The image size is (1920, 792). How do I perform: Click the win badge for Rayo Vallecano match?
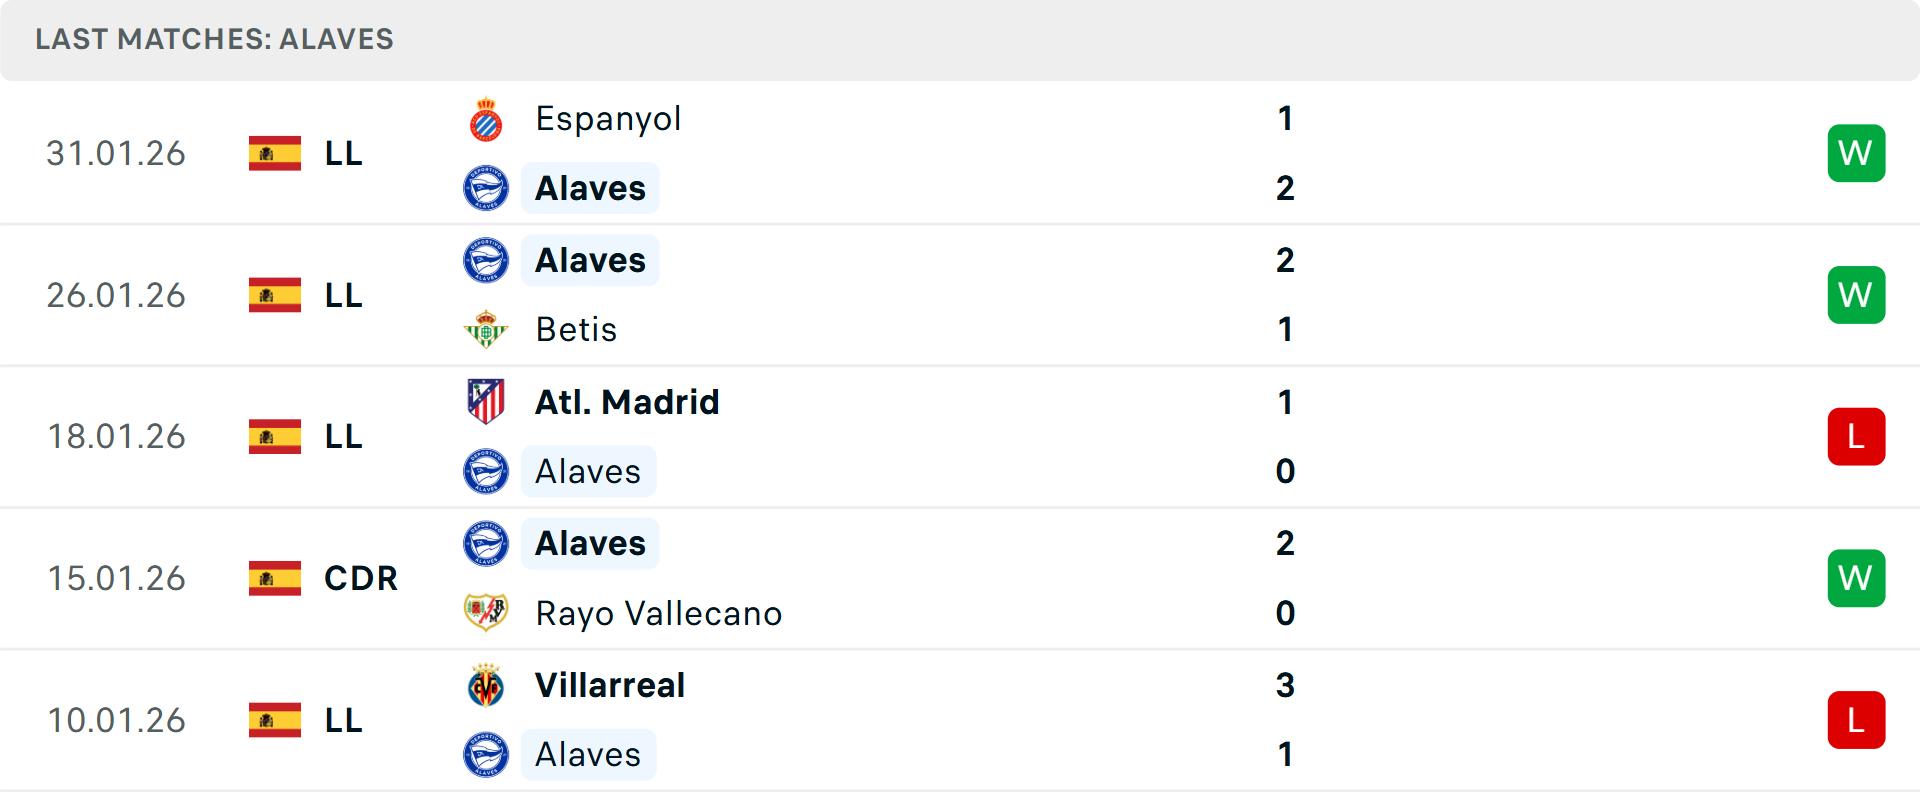click(1856, 578)
